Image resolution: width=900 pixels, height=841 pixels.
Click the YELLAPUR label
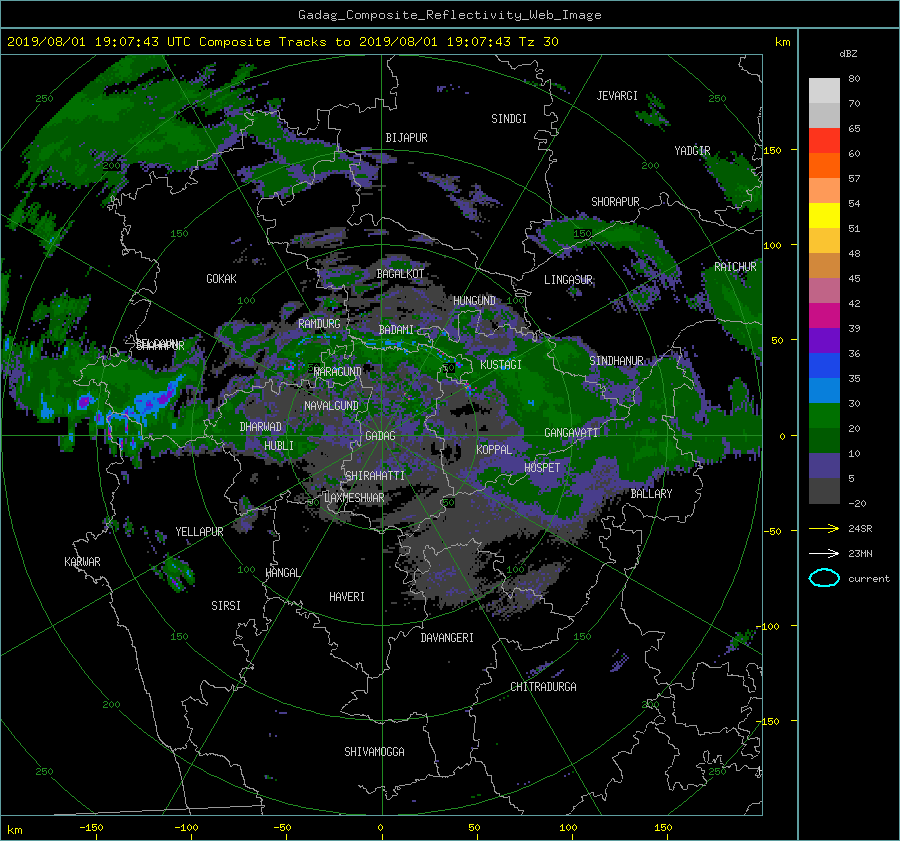tap(199, 532)
